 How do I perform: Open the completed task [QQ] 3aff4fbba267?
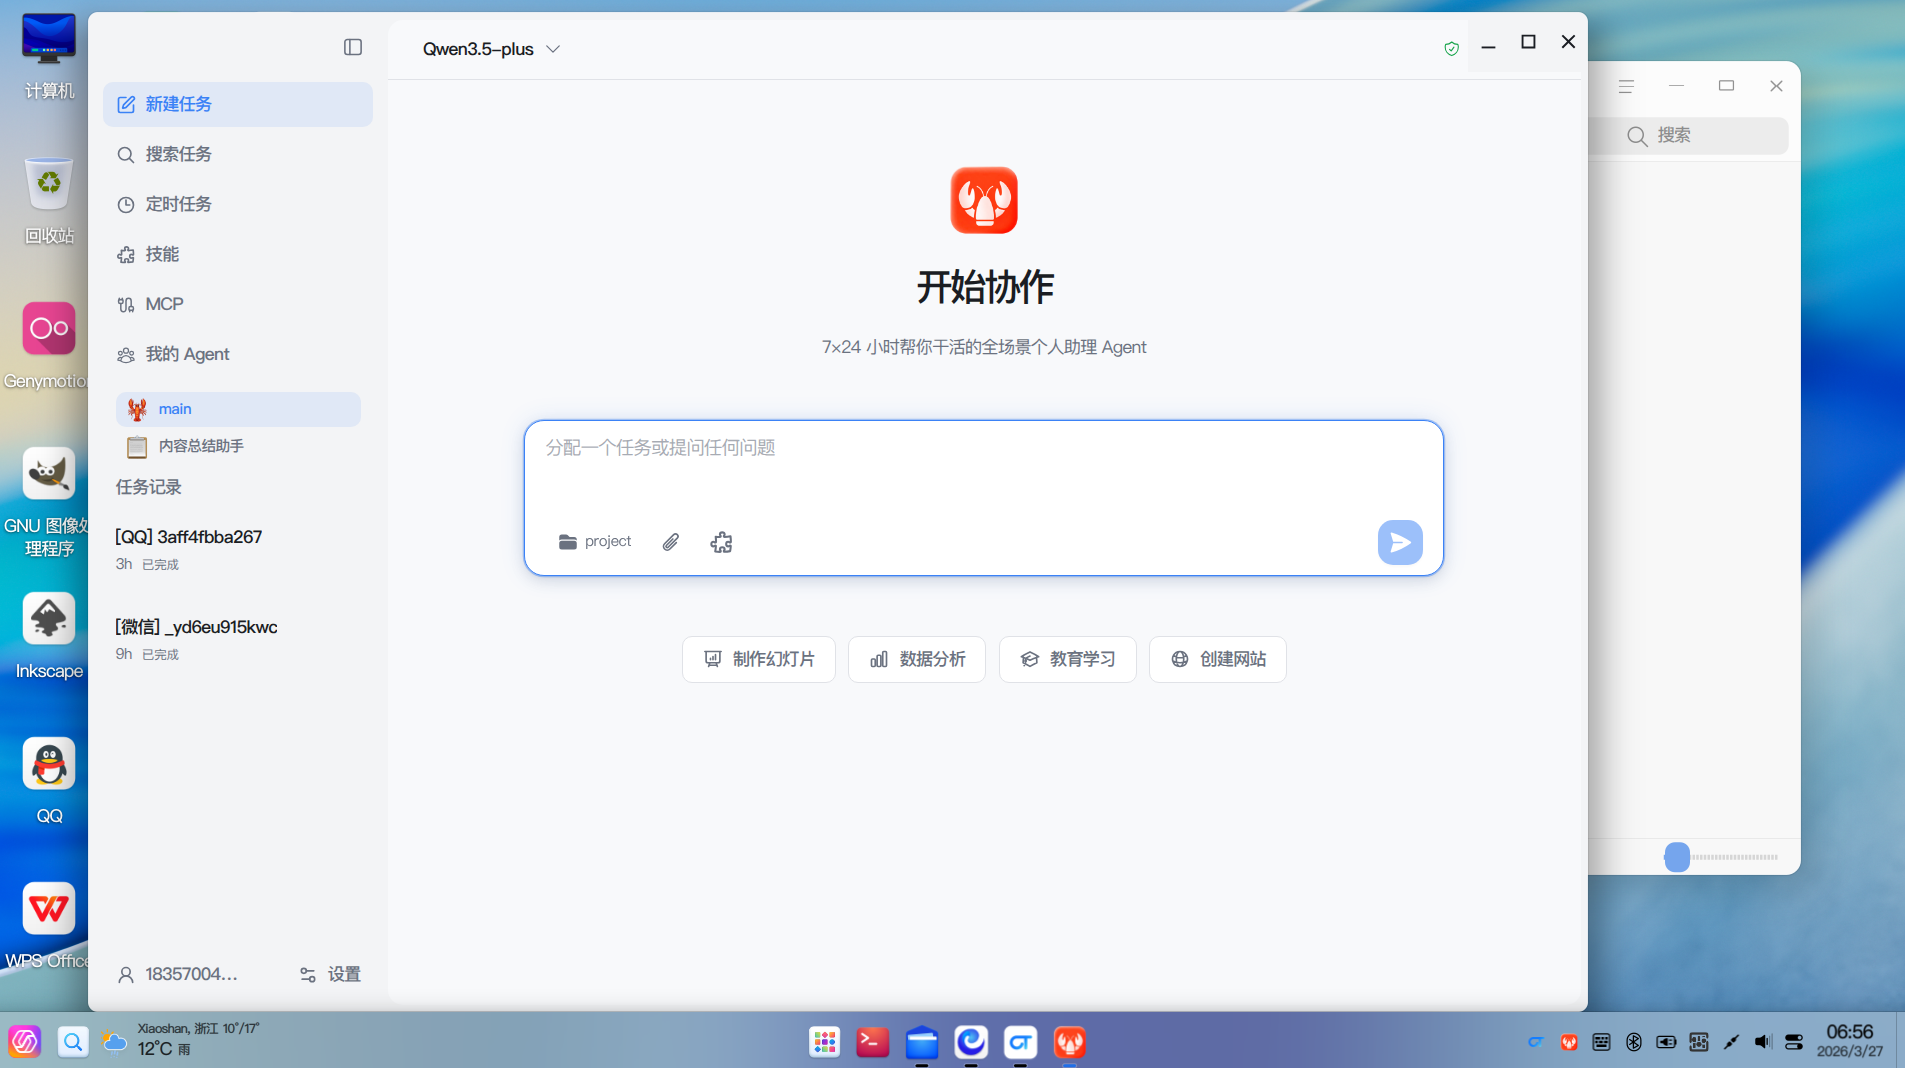[x=188, y=536]
